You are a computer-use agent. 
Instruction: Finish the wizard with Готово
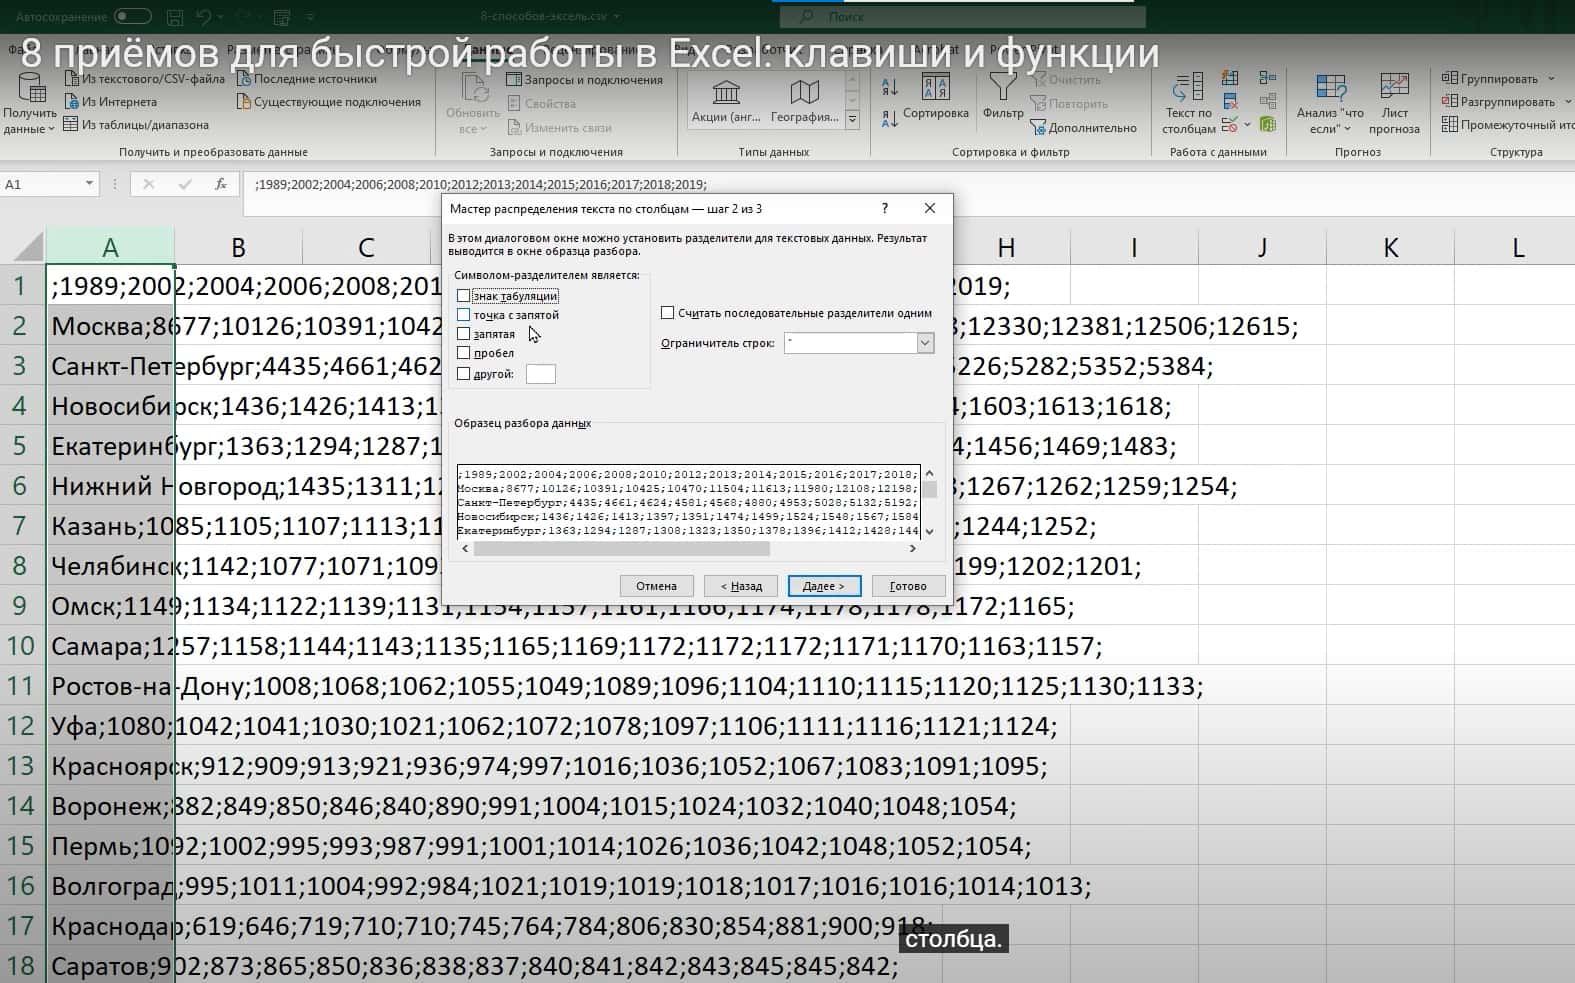pos(908,586)
